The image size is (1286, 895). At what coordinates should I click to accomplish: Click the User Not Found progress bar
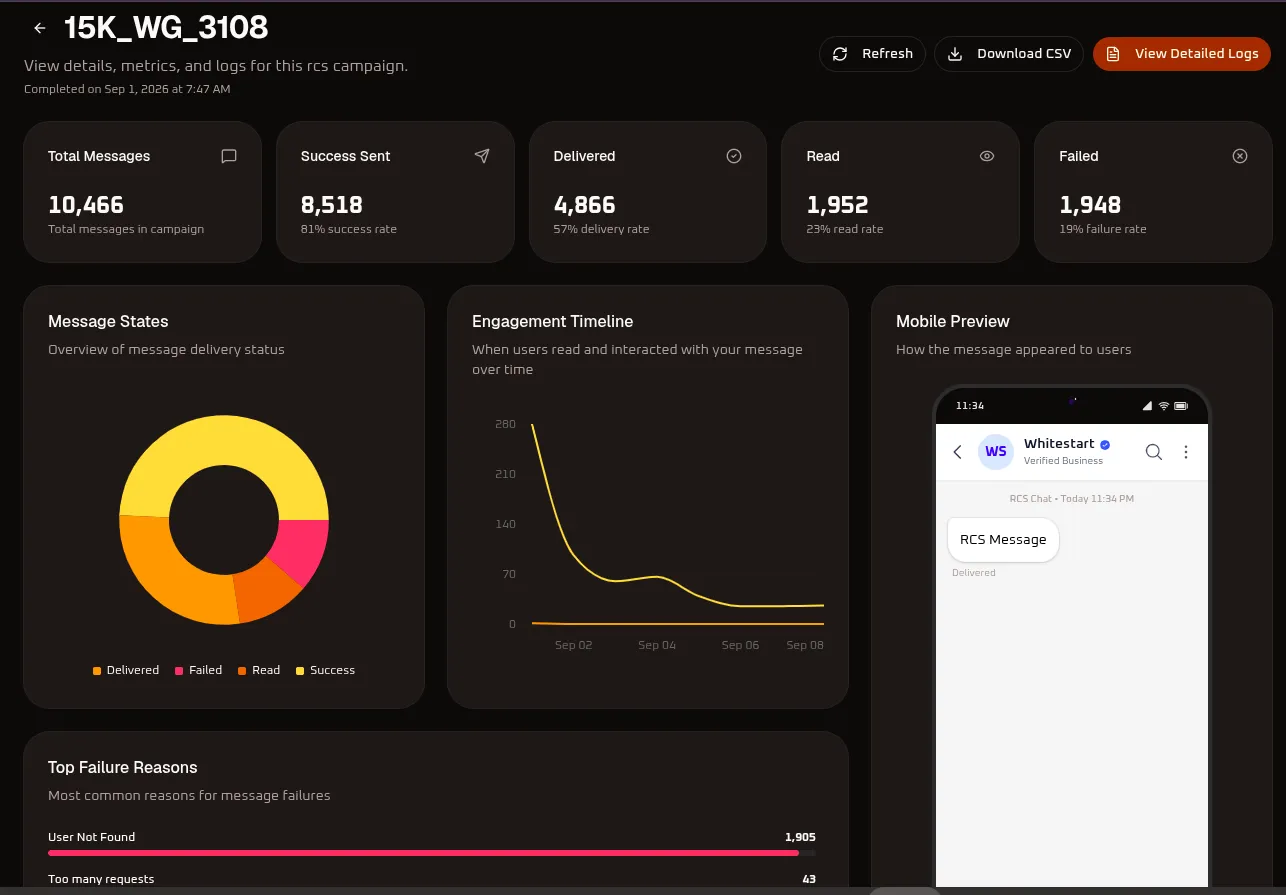432,853
